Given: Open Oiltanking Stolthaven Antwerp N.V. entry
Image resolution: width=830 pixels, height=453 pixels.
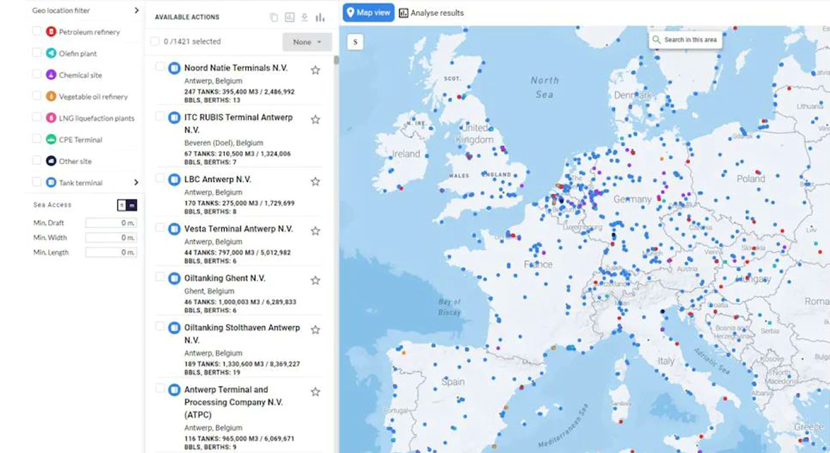Looking at the screenshot, I should coord(242,333).
